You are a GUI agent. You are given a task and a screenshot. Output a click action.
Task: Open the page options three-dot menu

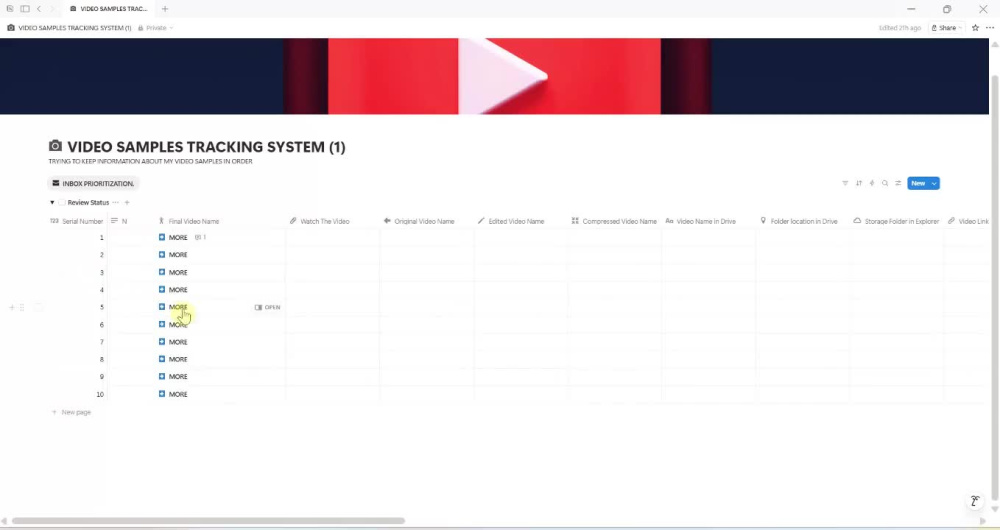coord(990,27)
